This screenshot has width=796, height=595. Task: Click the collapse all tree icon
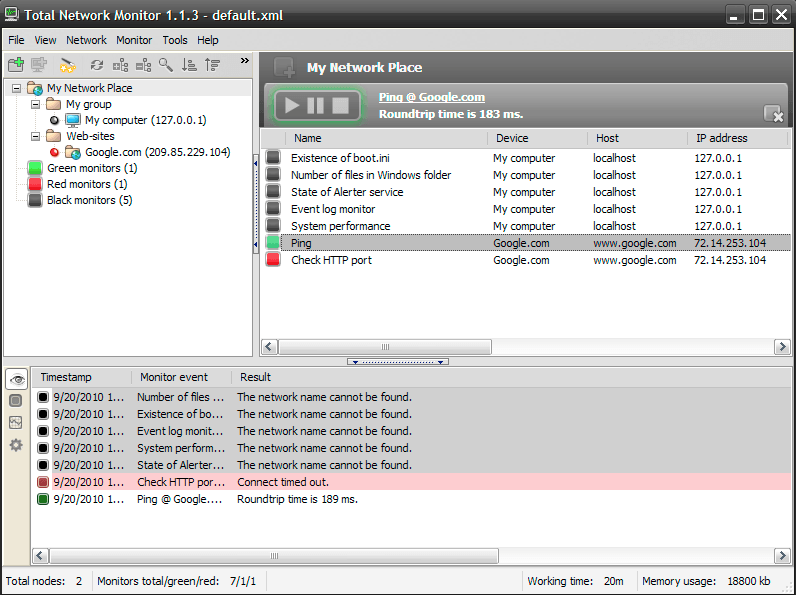point(144,65)
